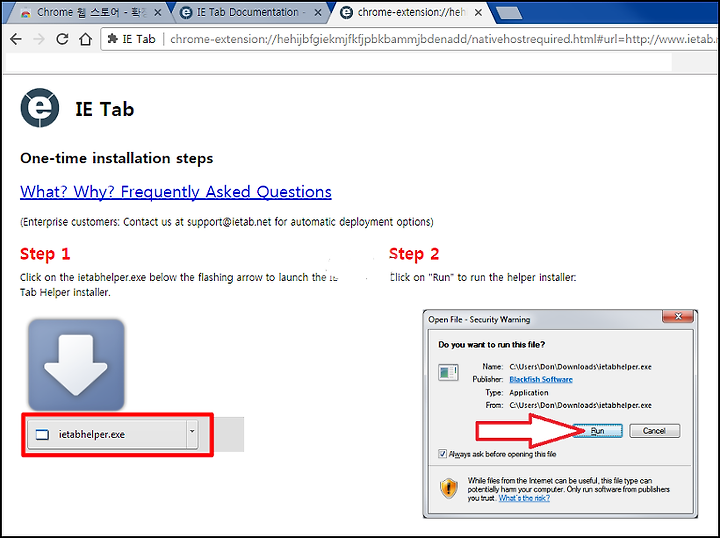
Task: Close the chrome-extension tab
Action: 478,13
